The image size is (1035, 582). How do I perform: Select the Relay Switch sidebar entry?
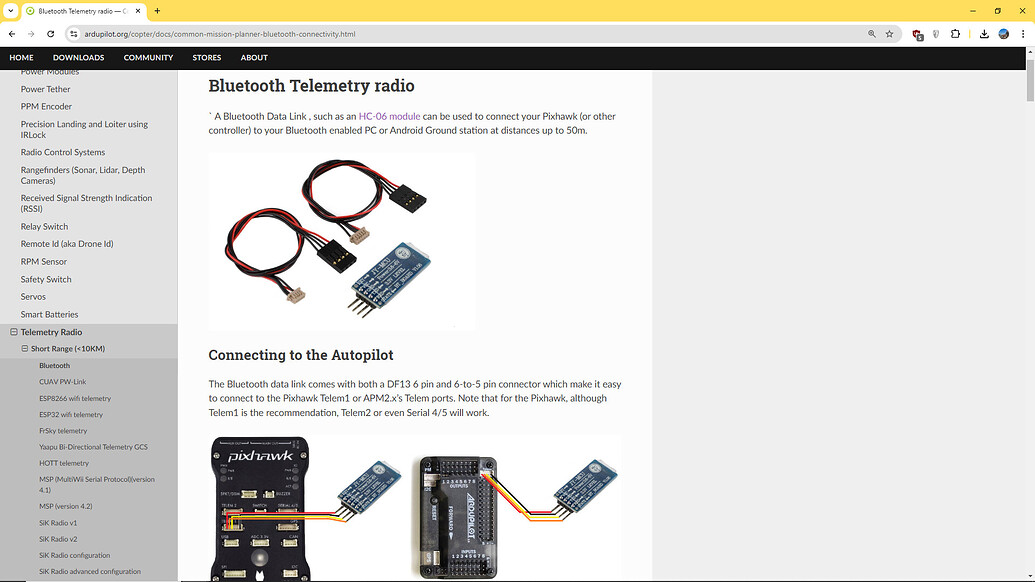click(x=43, y=226)
